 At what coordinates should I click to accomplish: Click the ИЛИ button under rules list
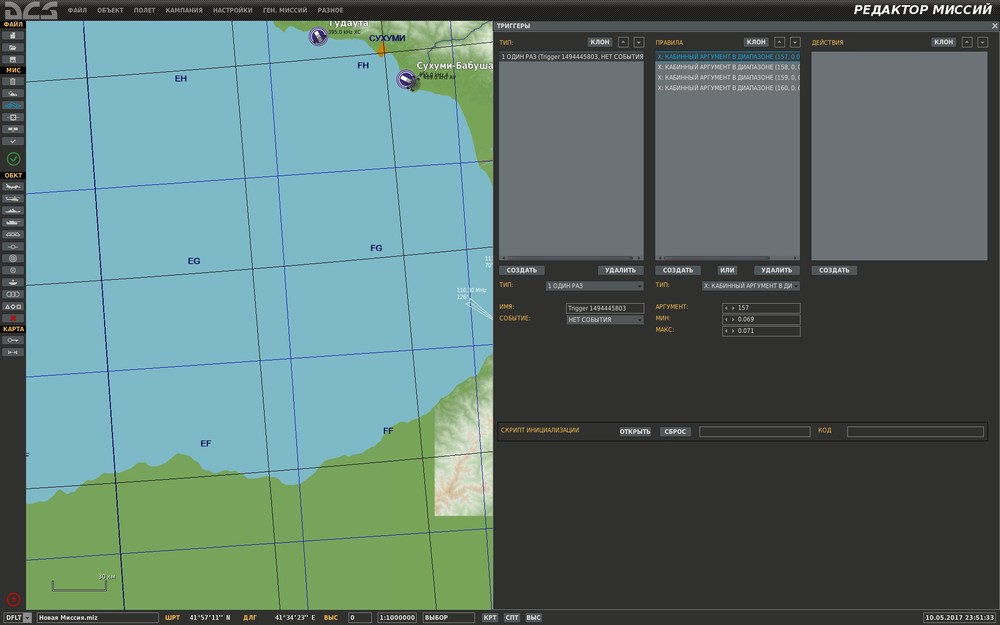(x=727, y=270)
